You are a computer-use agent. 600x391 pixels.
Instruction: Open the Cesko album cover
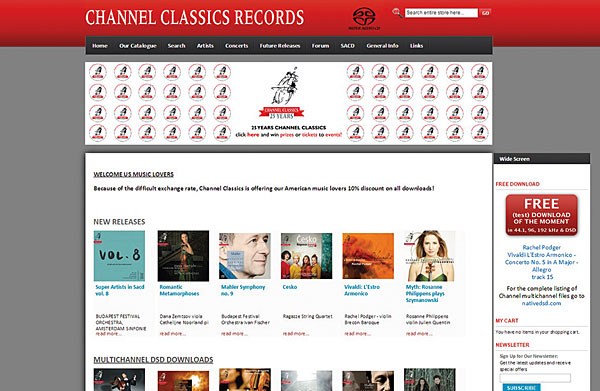pyautogui.click(x=307, y=256)
